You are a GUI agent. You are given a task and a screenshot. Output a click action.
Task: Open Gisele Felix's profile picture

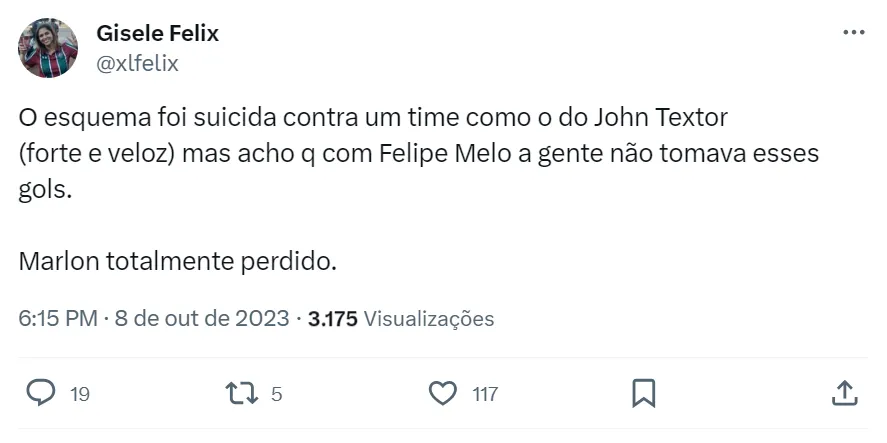click(47, 47)
